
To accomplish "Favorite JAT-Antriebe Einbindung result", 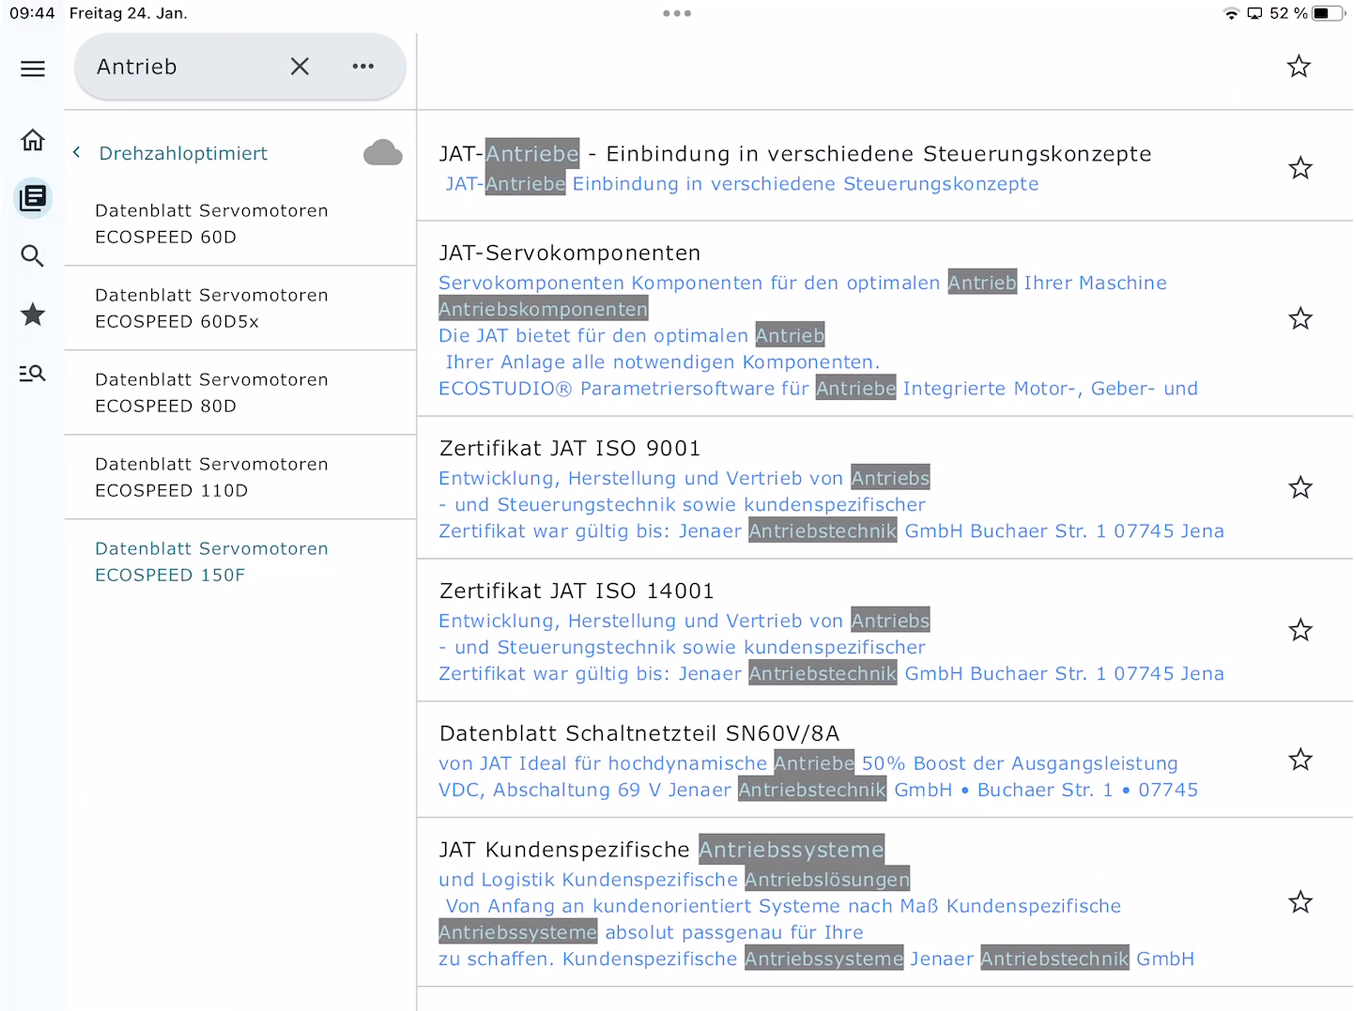I will pyautogui.click(x=1300, y=167).
